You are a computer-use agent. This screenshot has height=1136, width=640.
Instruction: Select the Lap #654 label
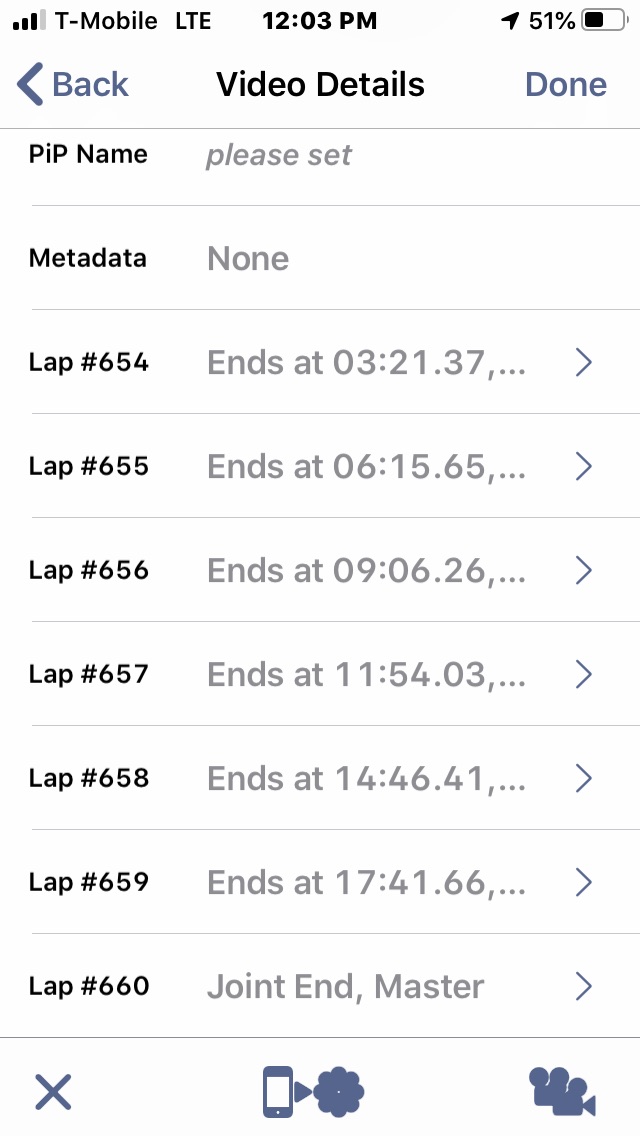pyautogui.click(x=88, y=362)
